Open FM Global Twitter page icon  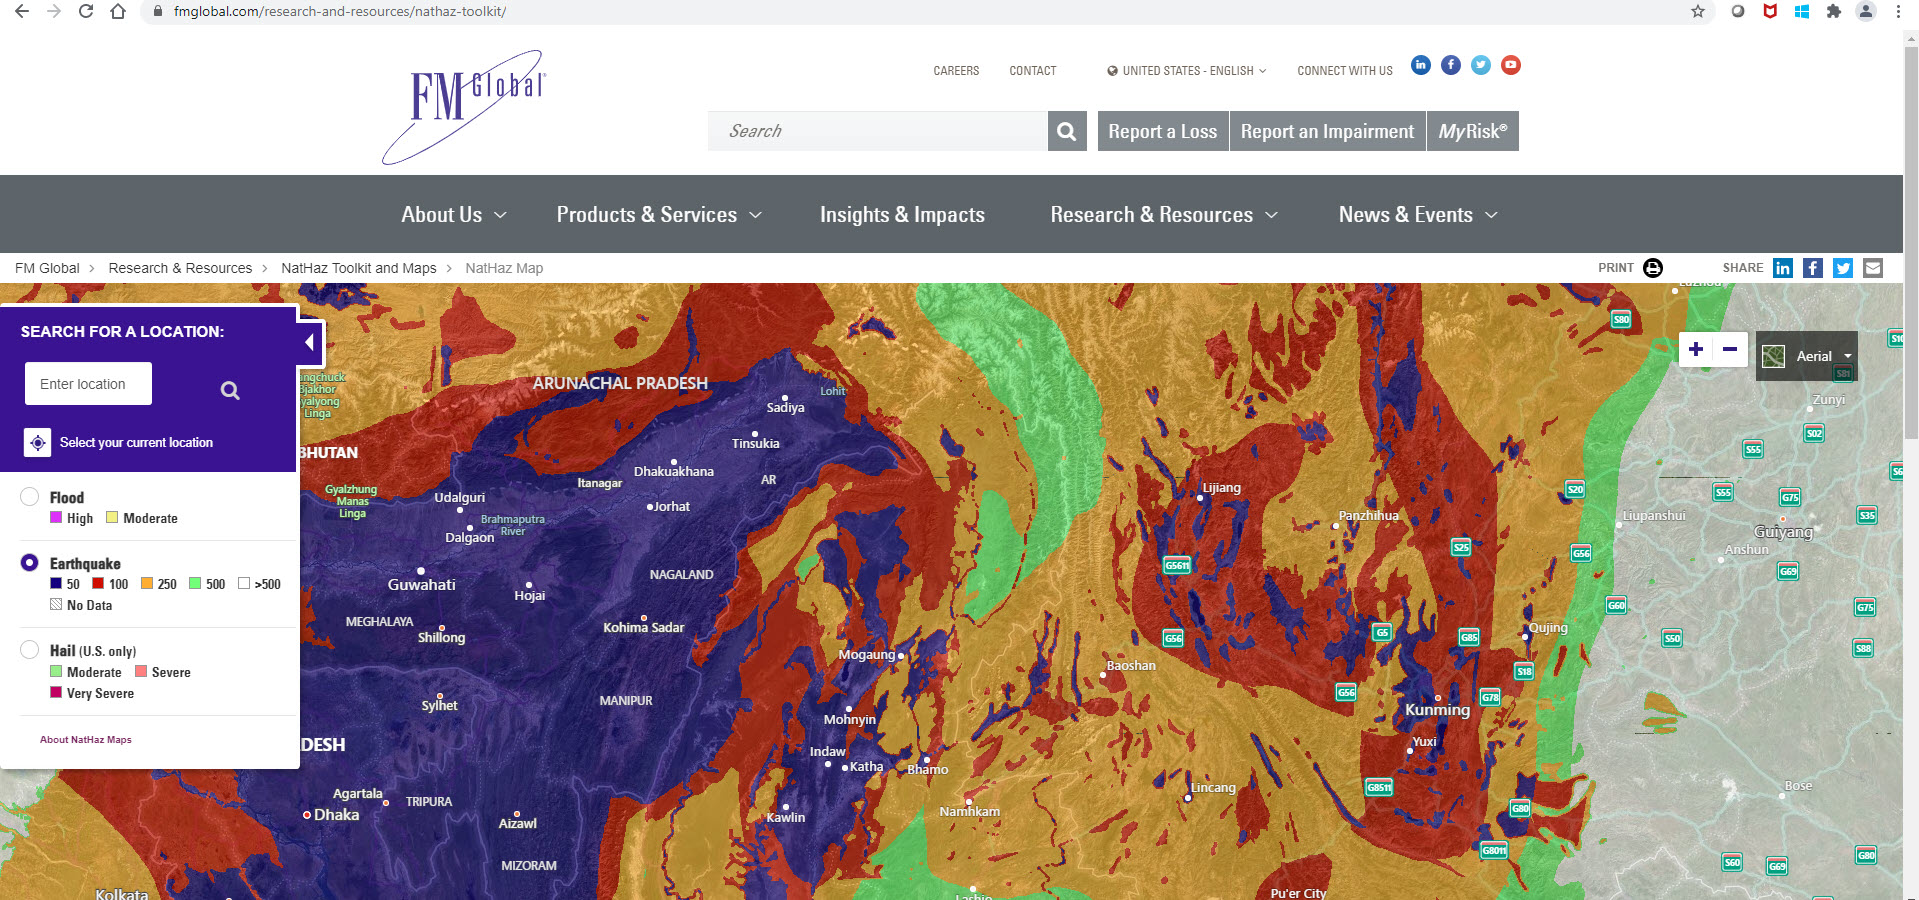(1481, 65)
